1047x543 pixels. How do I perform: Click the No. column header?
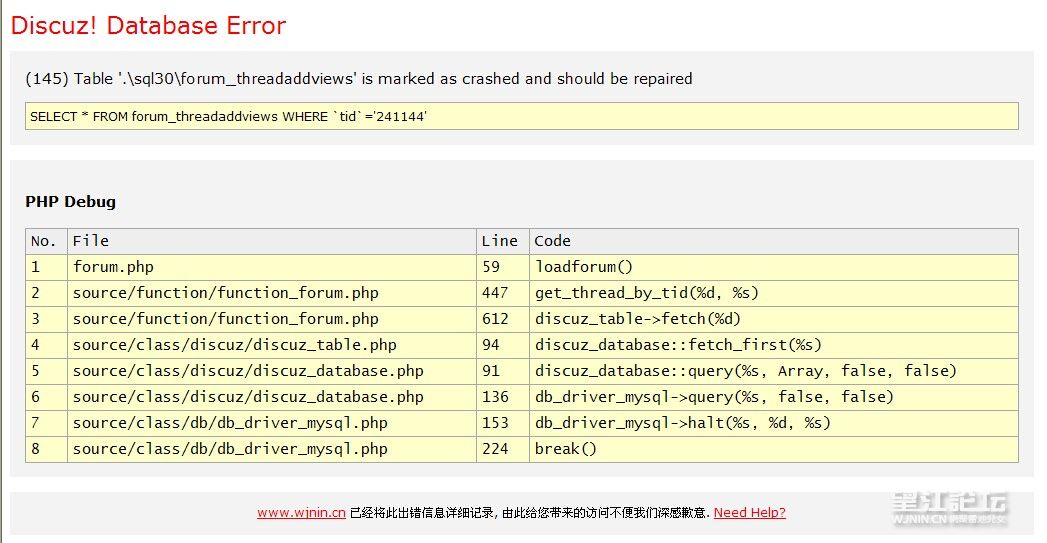click(x=47, y=241)
